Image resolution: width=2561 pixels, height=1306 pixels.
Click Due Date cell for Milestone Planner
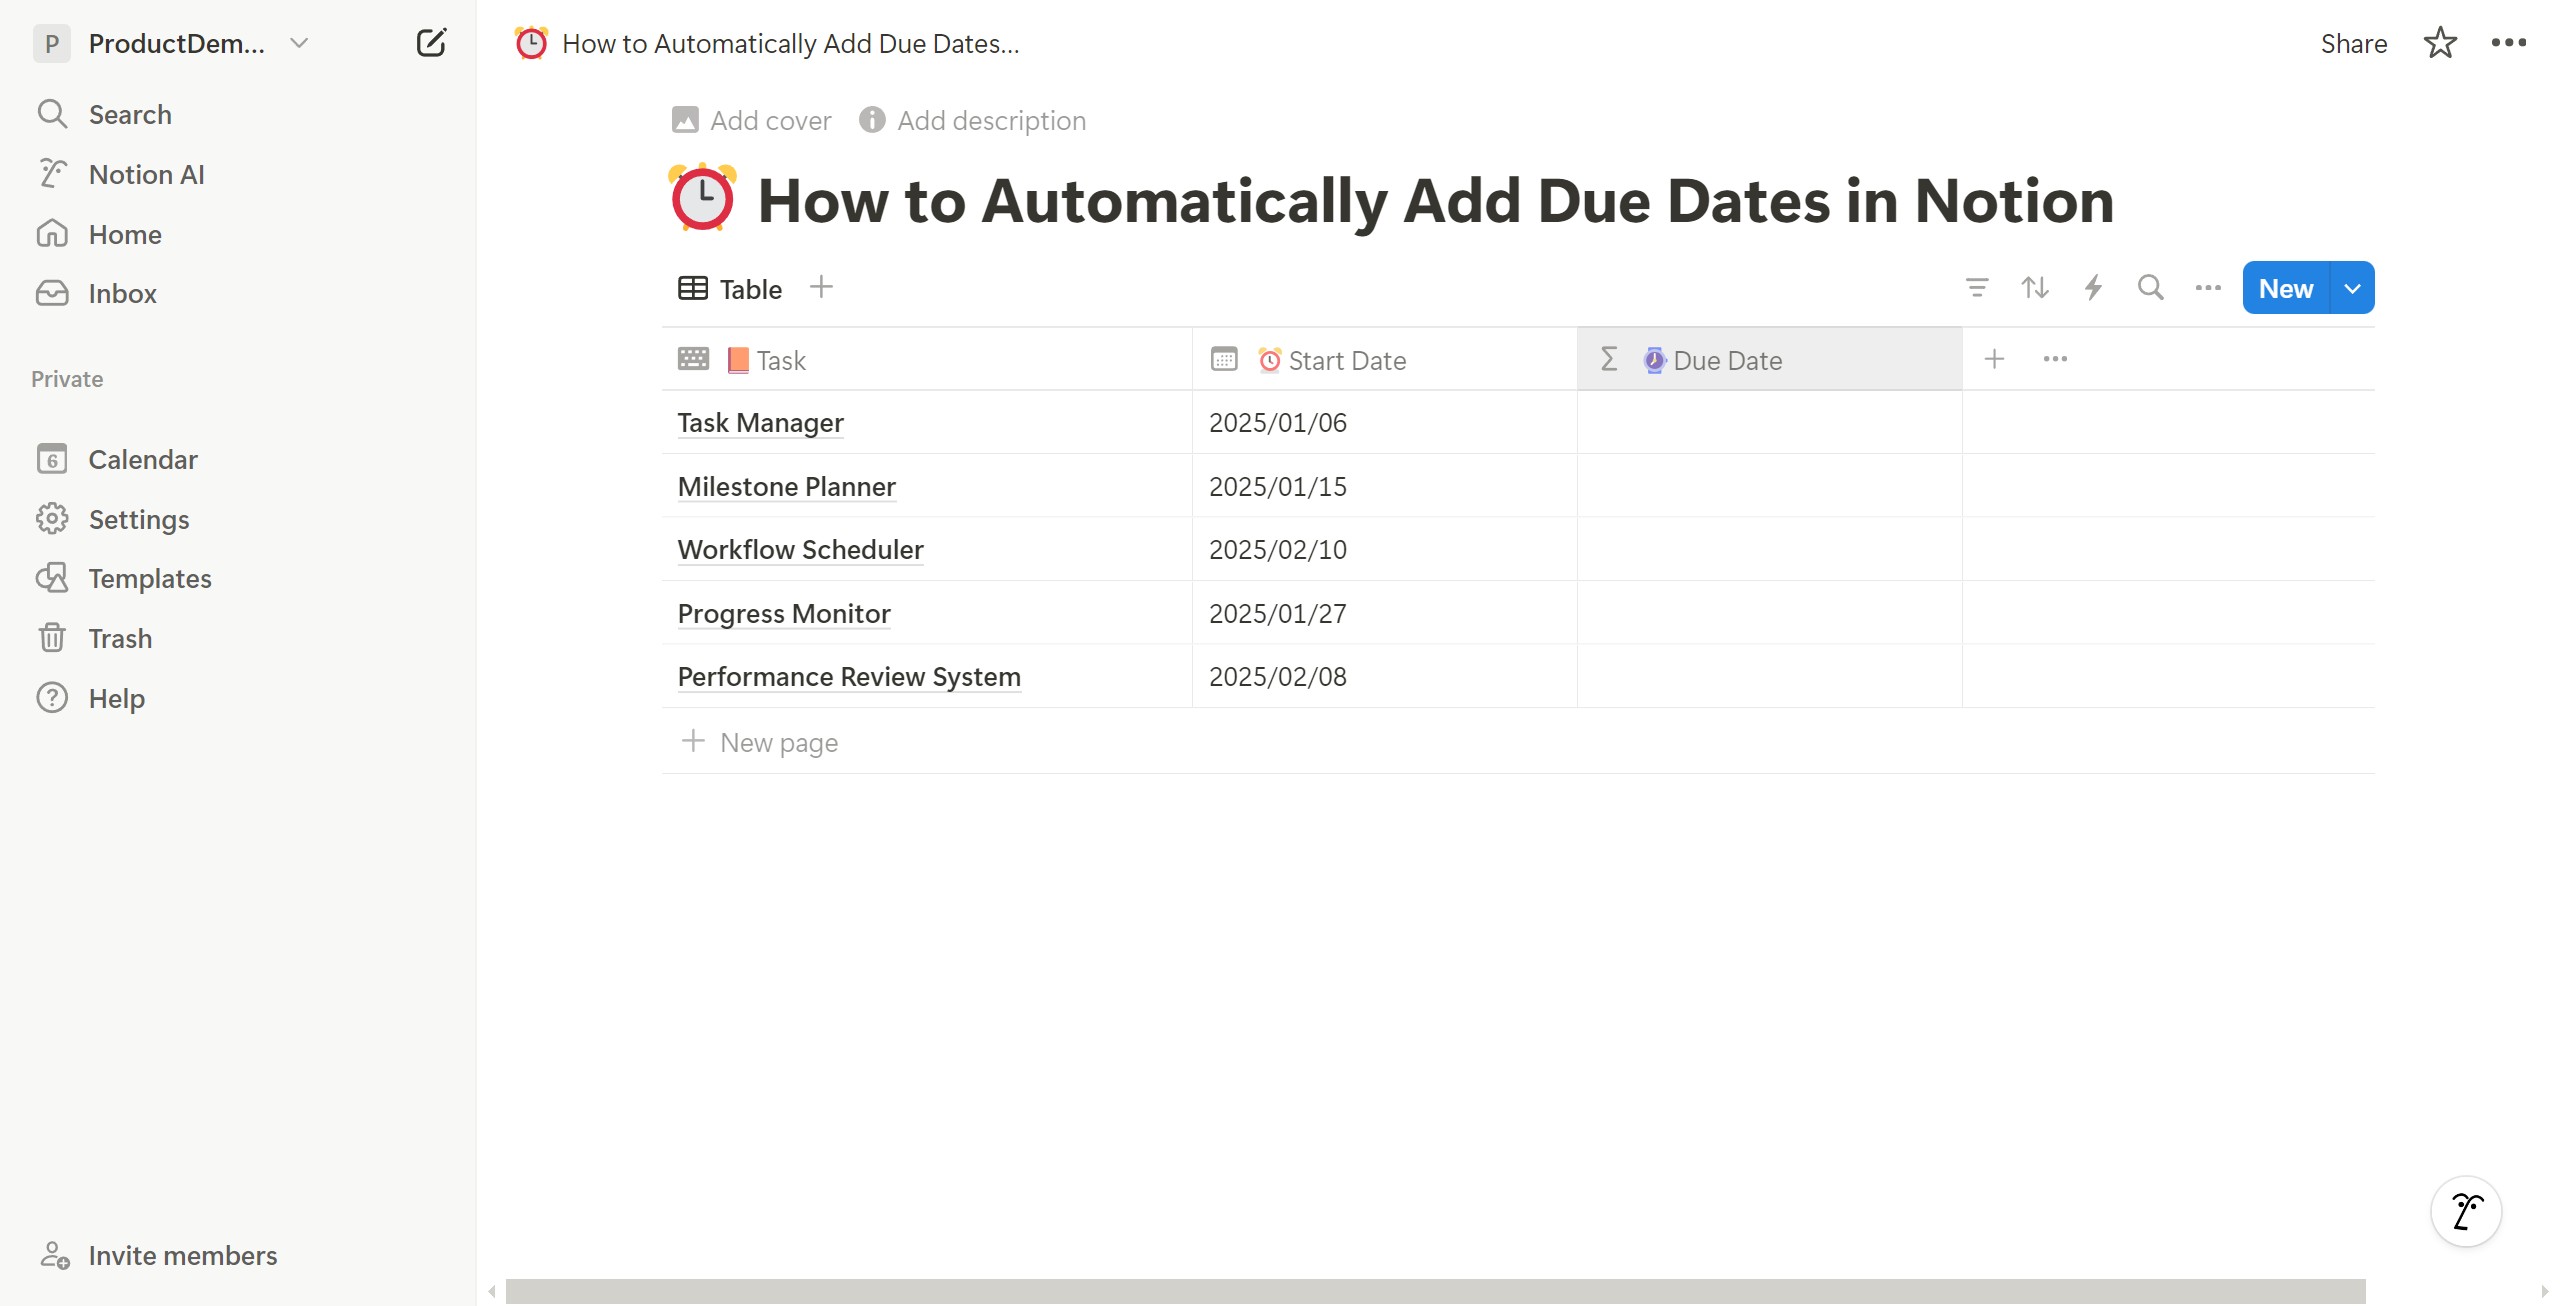(1770, 486)
